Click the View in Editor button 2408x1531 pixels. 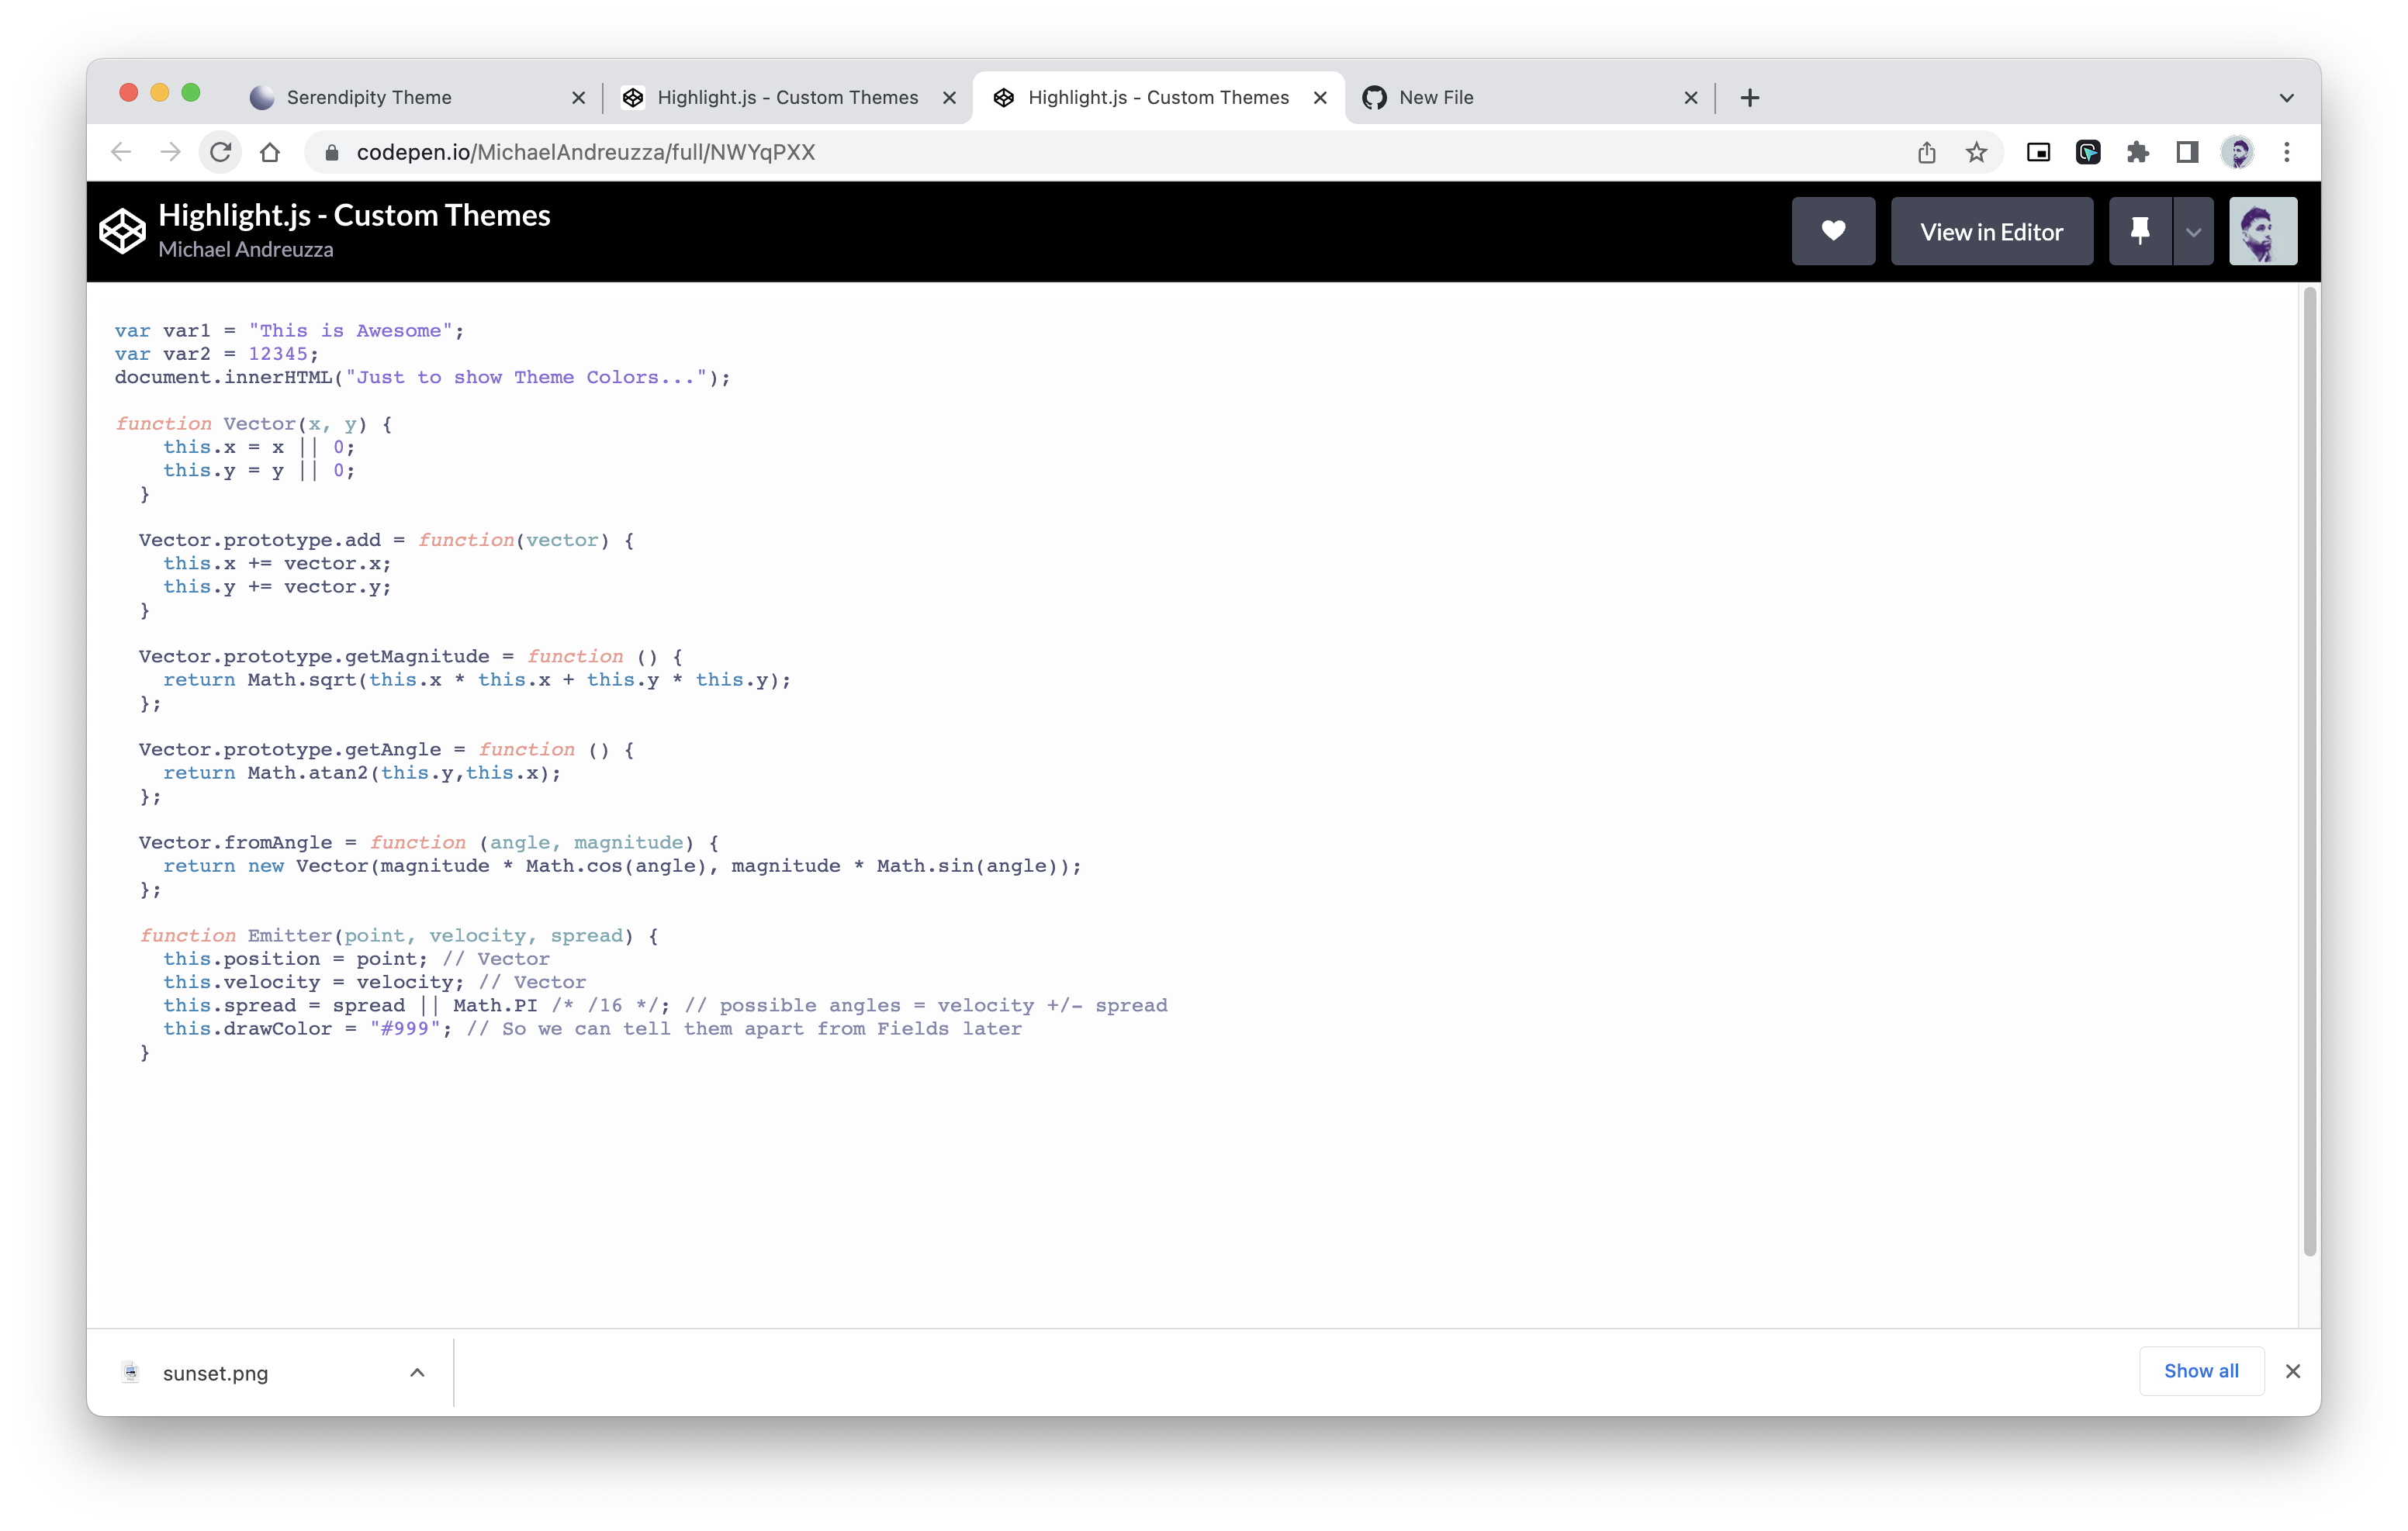(1991, 231)
